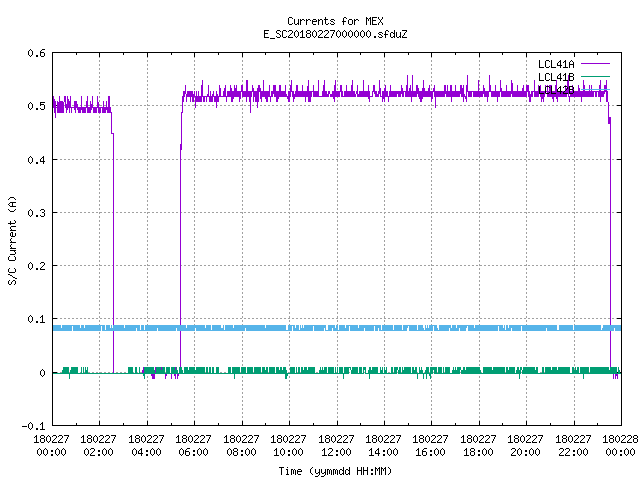Image resolution: width=640 pixels, height=480 pixels.
Task: Click the x-axis tick 180227 20:00
Action: (x=525, y=445)
